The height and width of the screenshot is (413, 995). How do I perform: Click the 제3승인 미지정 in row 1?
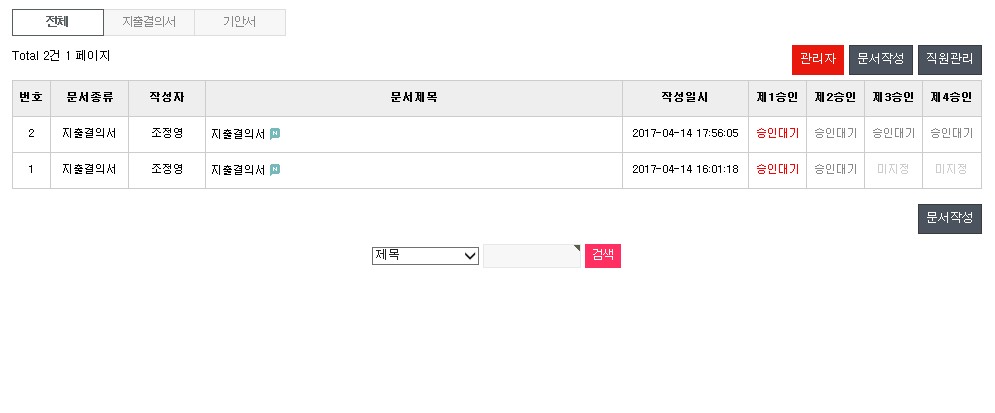[893, 169]
